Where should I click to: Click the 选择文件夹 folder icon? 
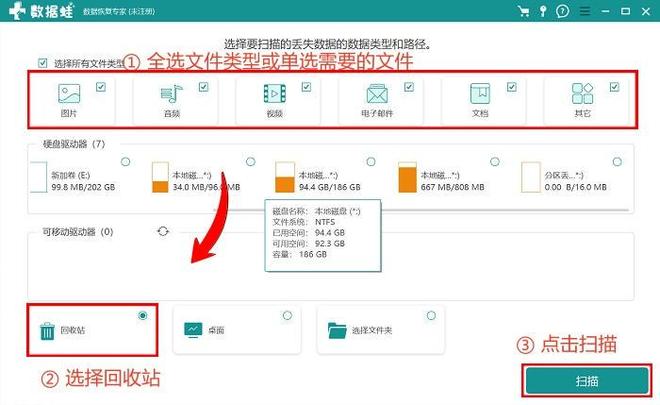point(337,330)
